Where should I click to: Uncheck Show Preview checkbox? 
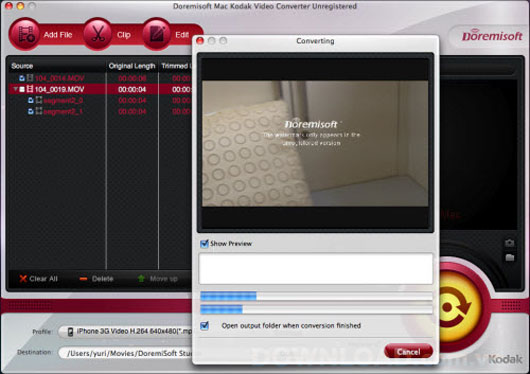click(204, 243)
